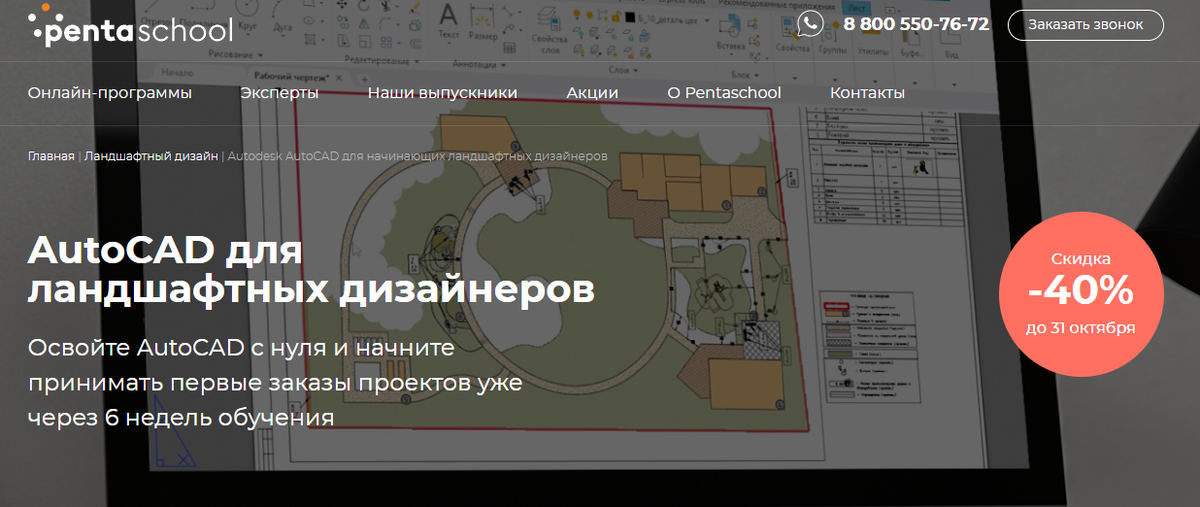
Task: Open WhatsApp chat via the green icon
Action: click(x=810, y=24)
